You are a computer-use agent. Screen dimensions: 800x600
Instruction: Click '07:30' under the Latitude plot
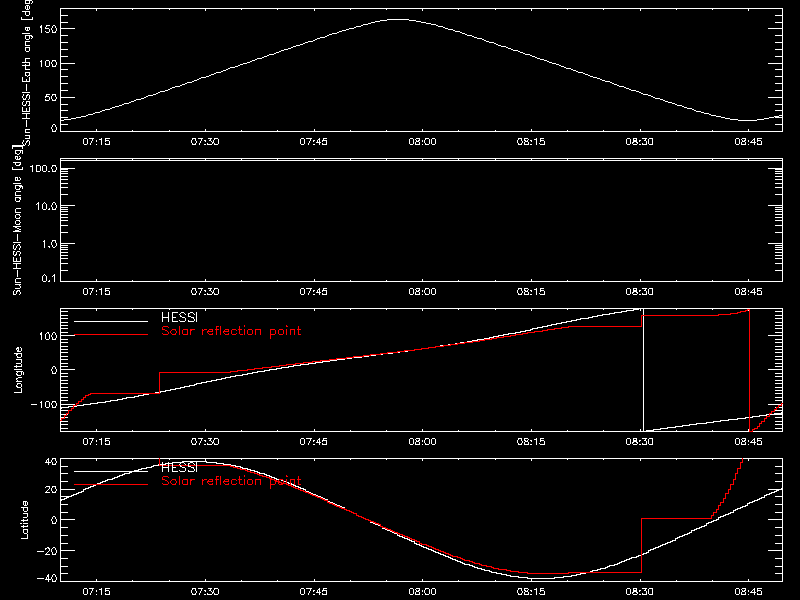coord(205,592)
